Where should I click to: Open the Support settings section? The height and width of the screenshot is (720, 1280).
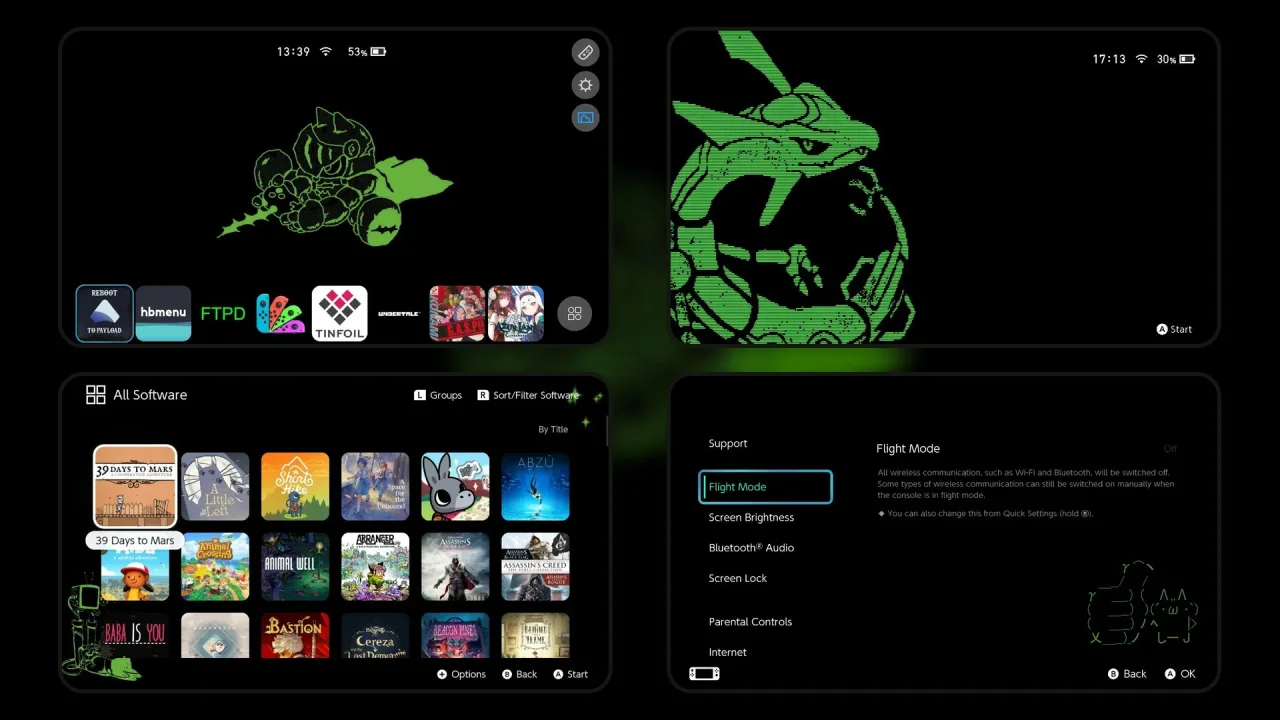click(x=728, y=444)
